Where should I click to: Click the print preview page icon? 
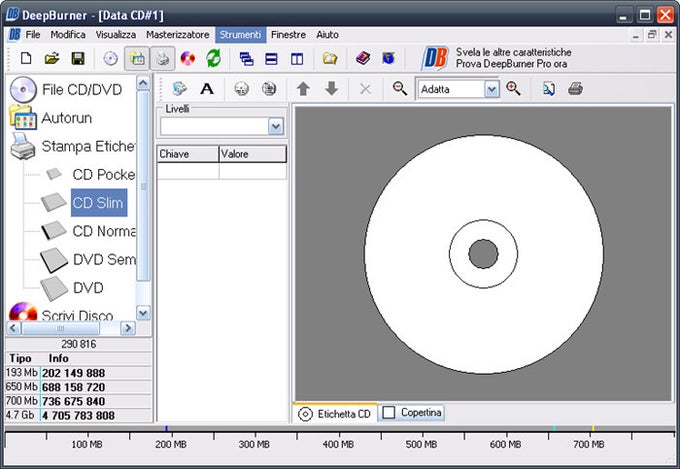(549, 89)
